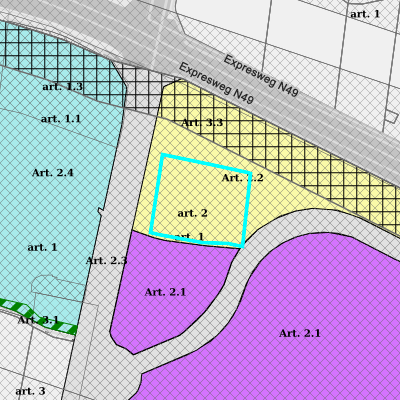Click the 'art. 1.1' label in blue zone
Viewport: 400px width, 400px height.
coord(61,119)
